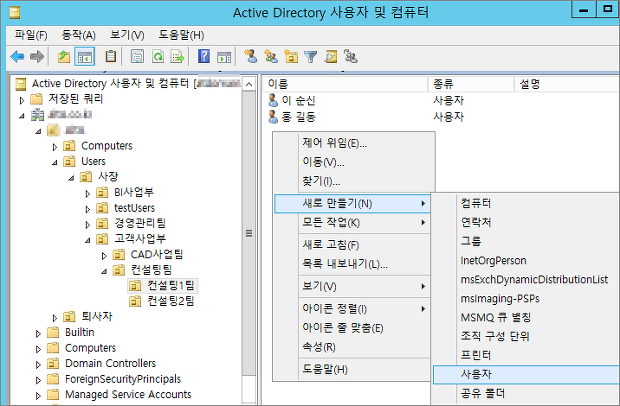Collapse the 컨설팅팀 node
This screenshot has width=620, height=406.
pos(104,271)
